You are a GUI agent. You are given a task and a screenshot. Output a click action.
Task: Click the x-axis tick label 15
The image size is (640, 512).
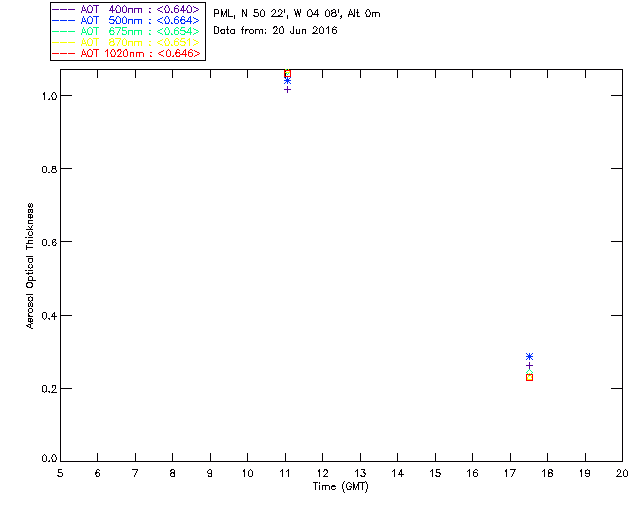pos(435,473)
